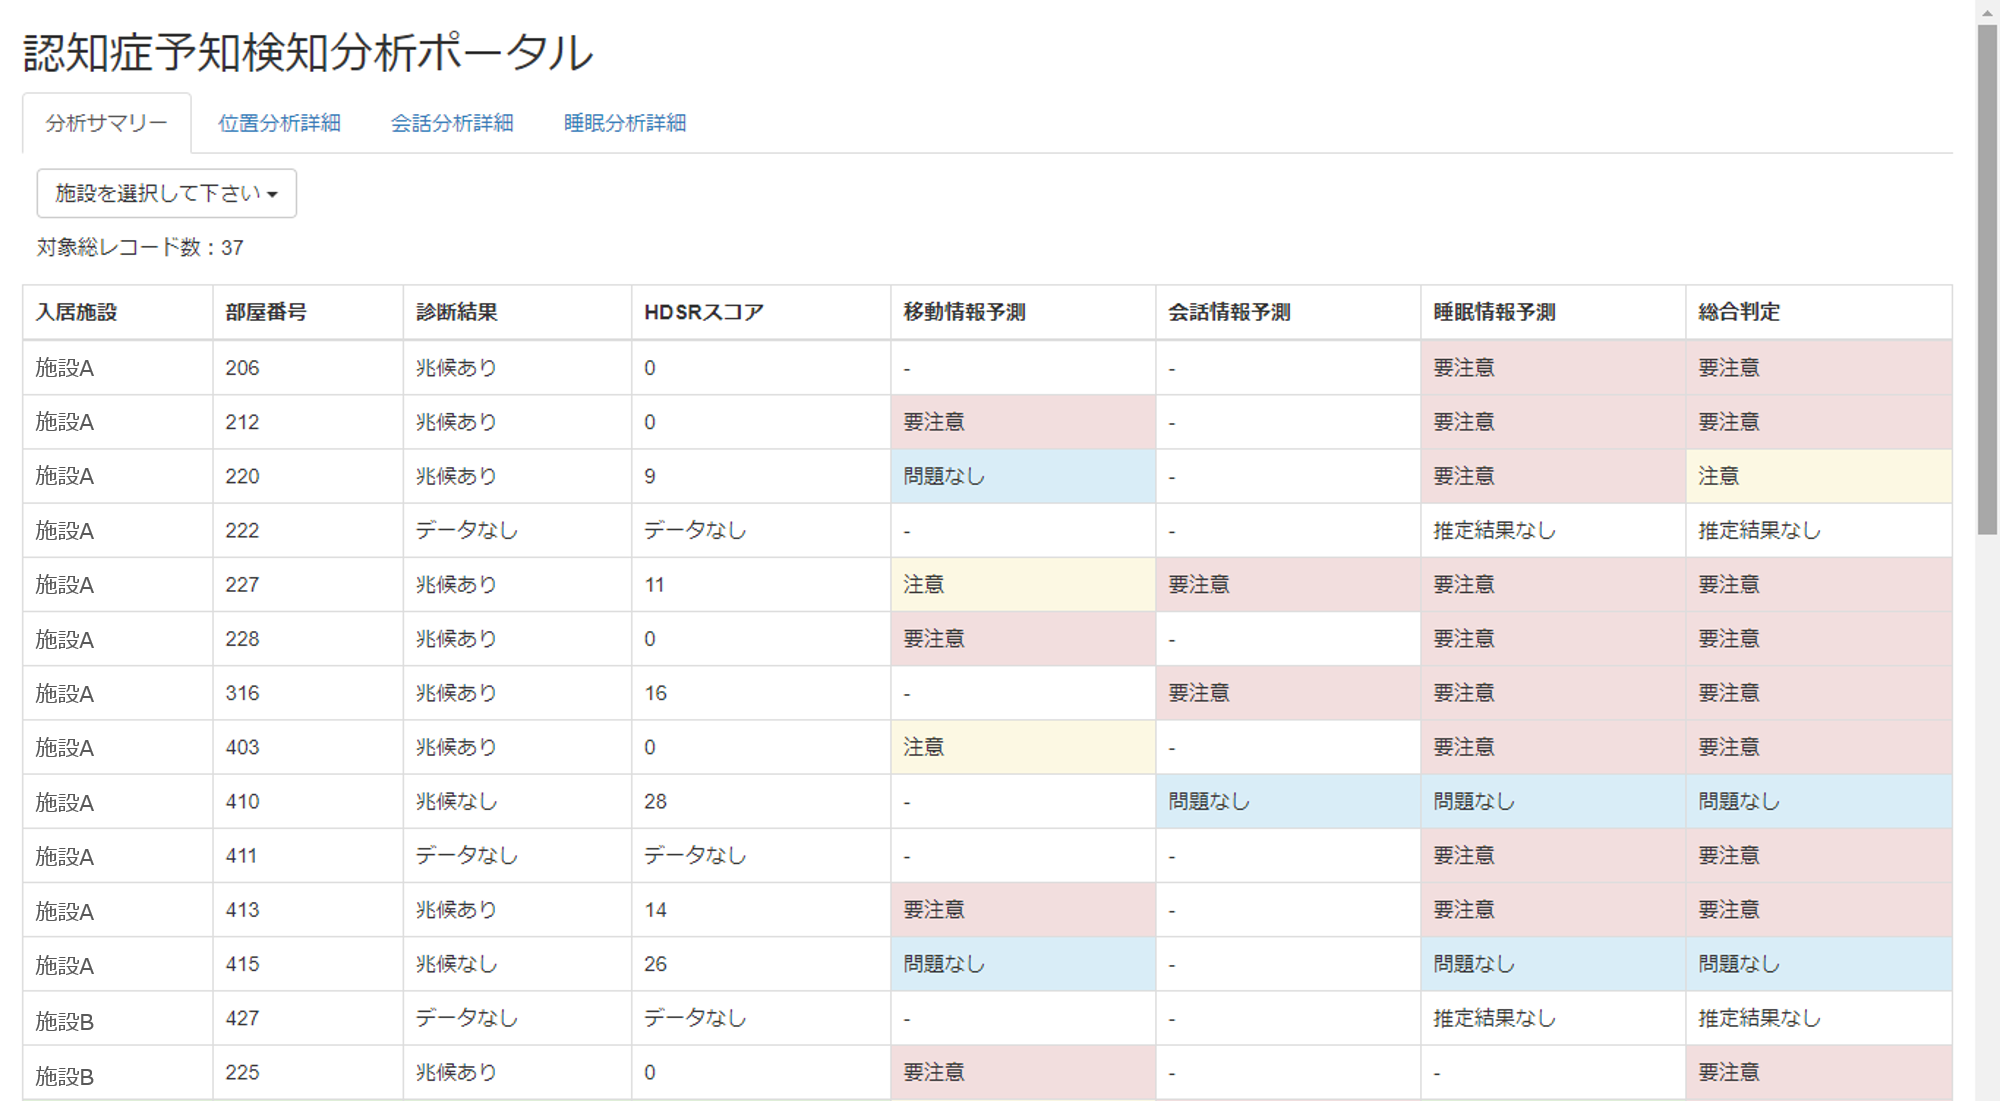Click the scrollbar up arrow
The width and height of the screenshot is (2000, 1106).
(x=1987, y=11)
